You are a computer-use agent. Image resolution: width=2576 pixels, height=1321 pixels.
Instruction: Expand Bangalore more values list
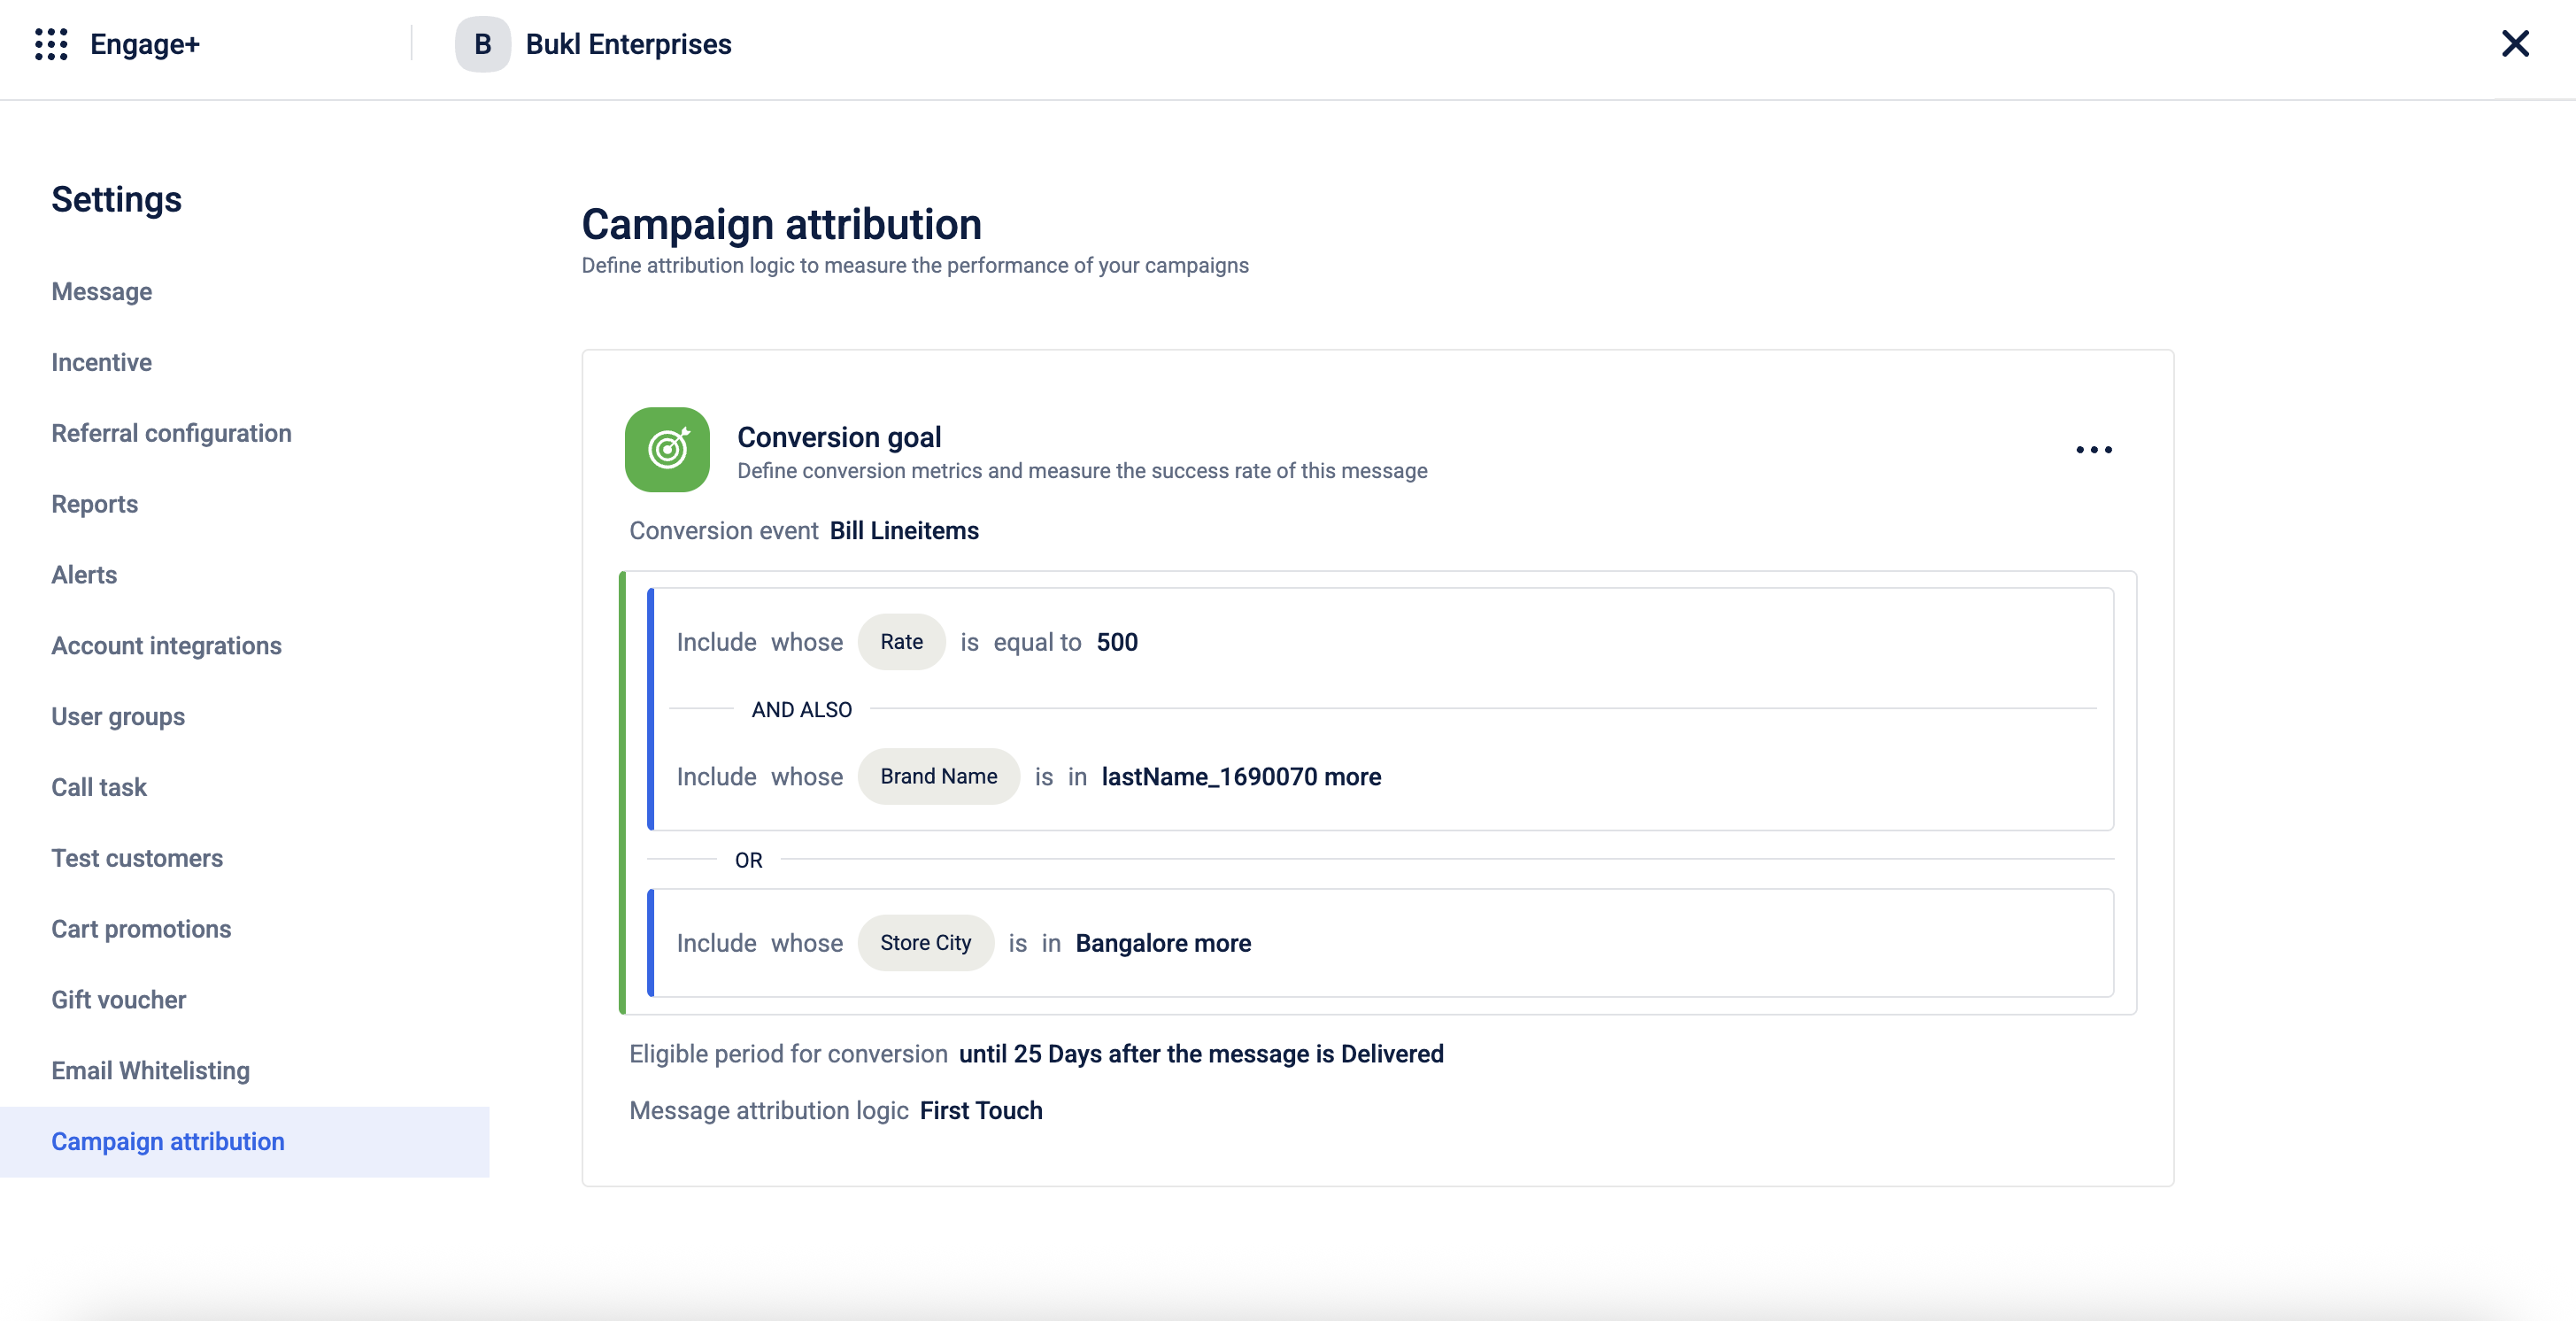click(x=1222, y=943)
